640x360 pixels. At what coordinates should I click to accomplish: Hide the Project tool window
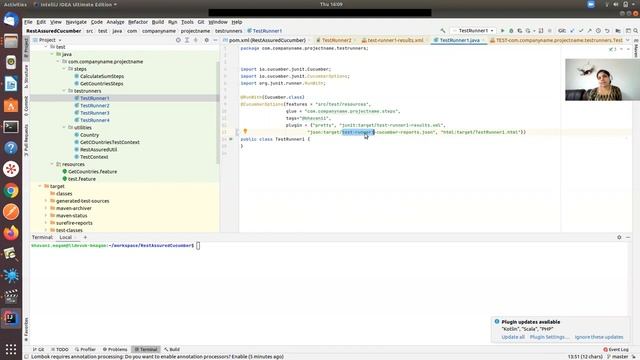click(x=215, y=40)
